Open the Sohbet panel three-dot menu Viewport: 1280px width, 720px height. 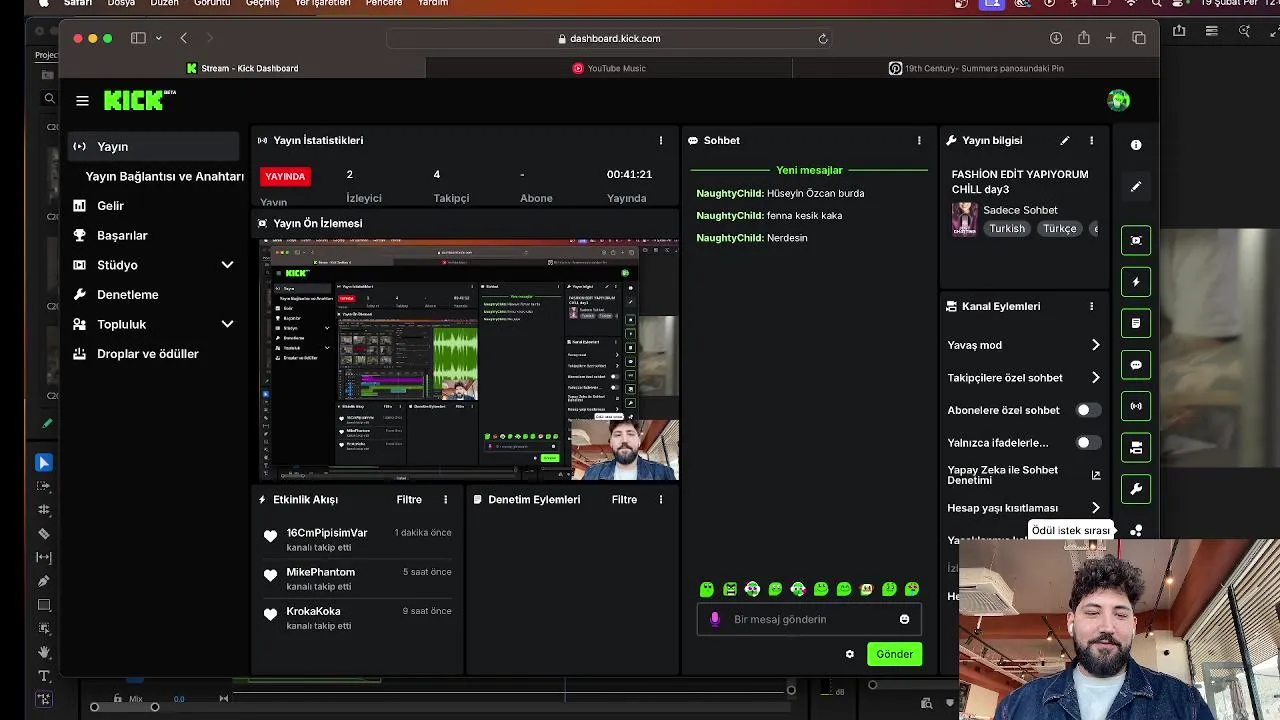919,141
